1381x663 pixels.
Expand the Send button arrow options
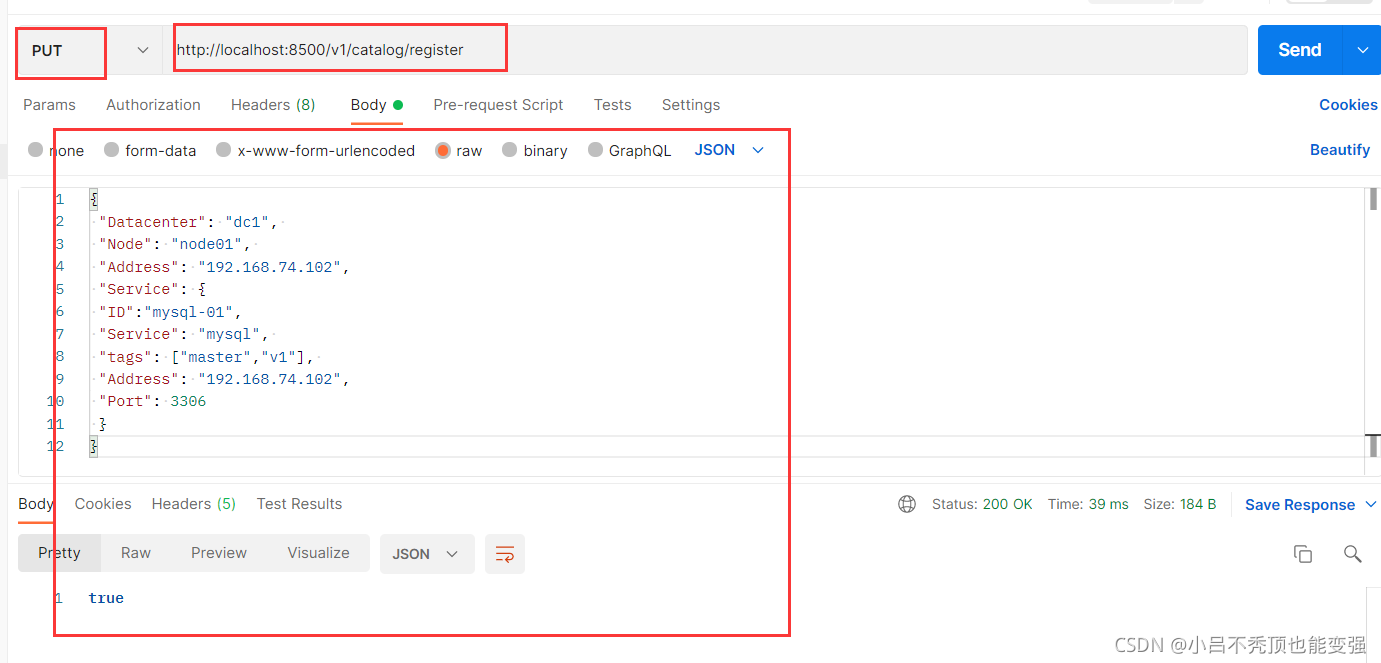(1361, 50)
